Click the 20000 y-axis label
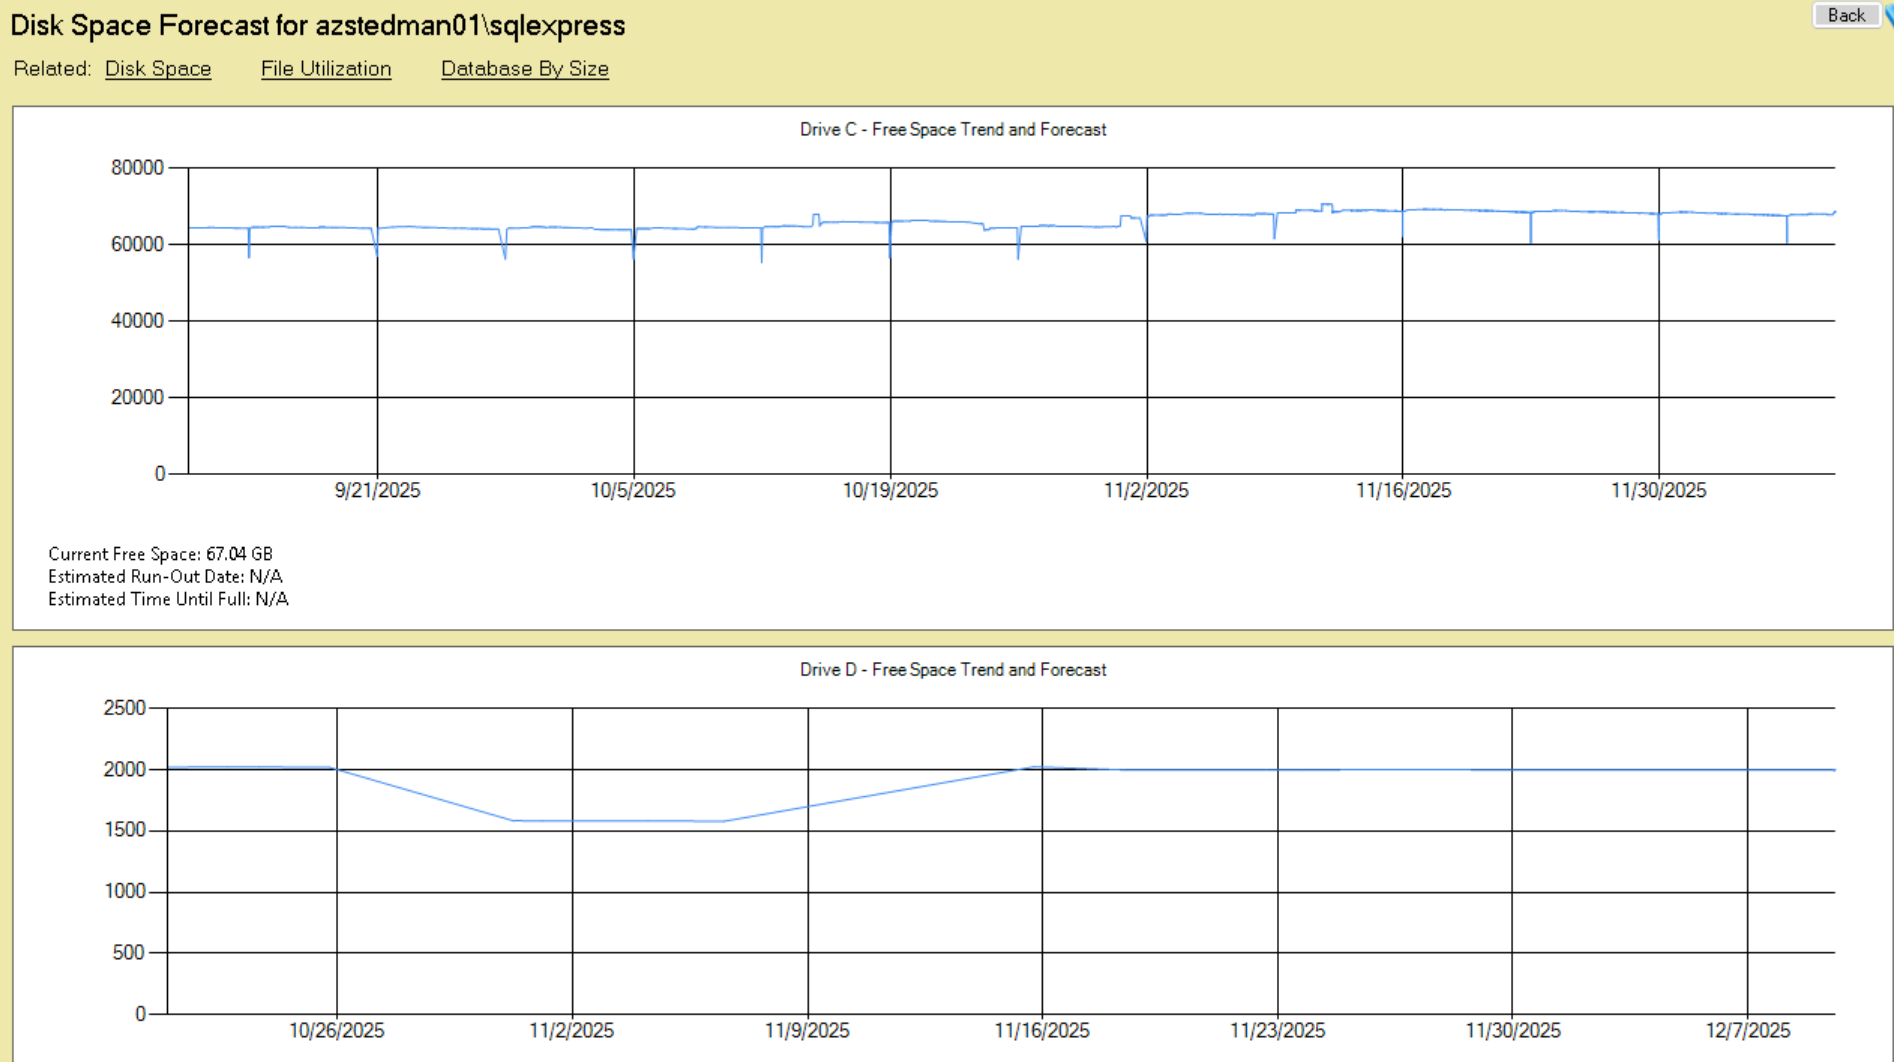 (x=137, y=398)
